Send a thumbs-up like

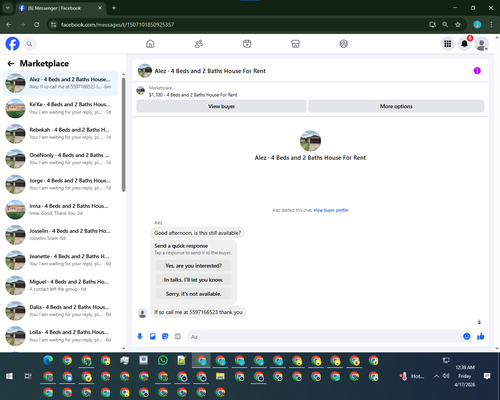[x=481, y=336]
